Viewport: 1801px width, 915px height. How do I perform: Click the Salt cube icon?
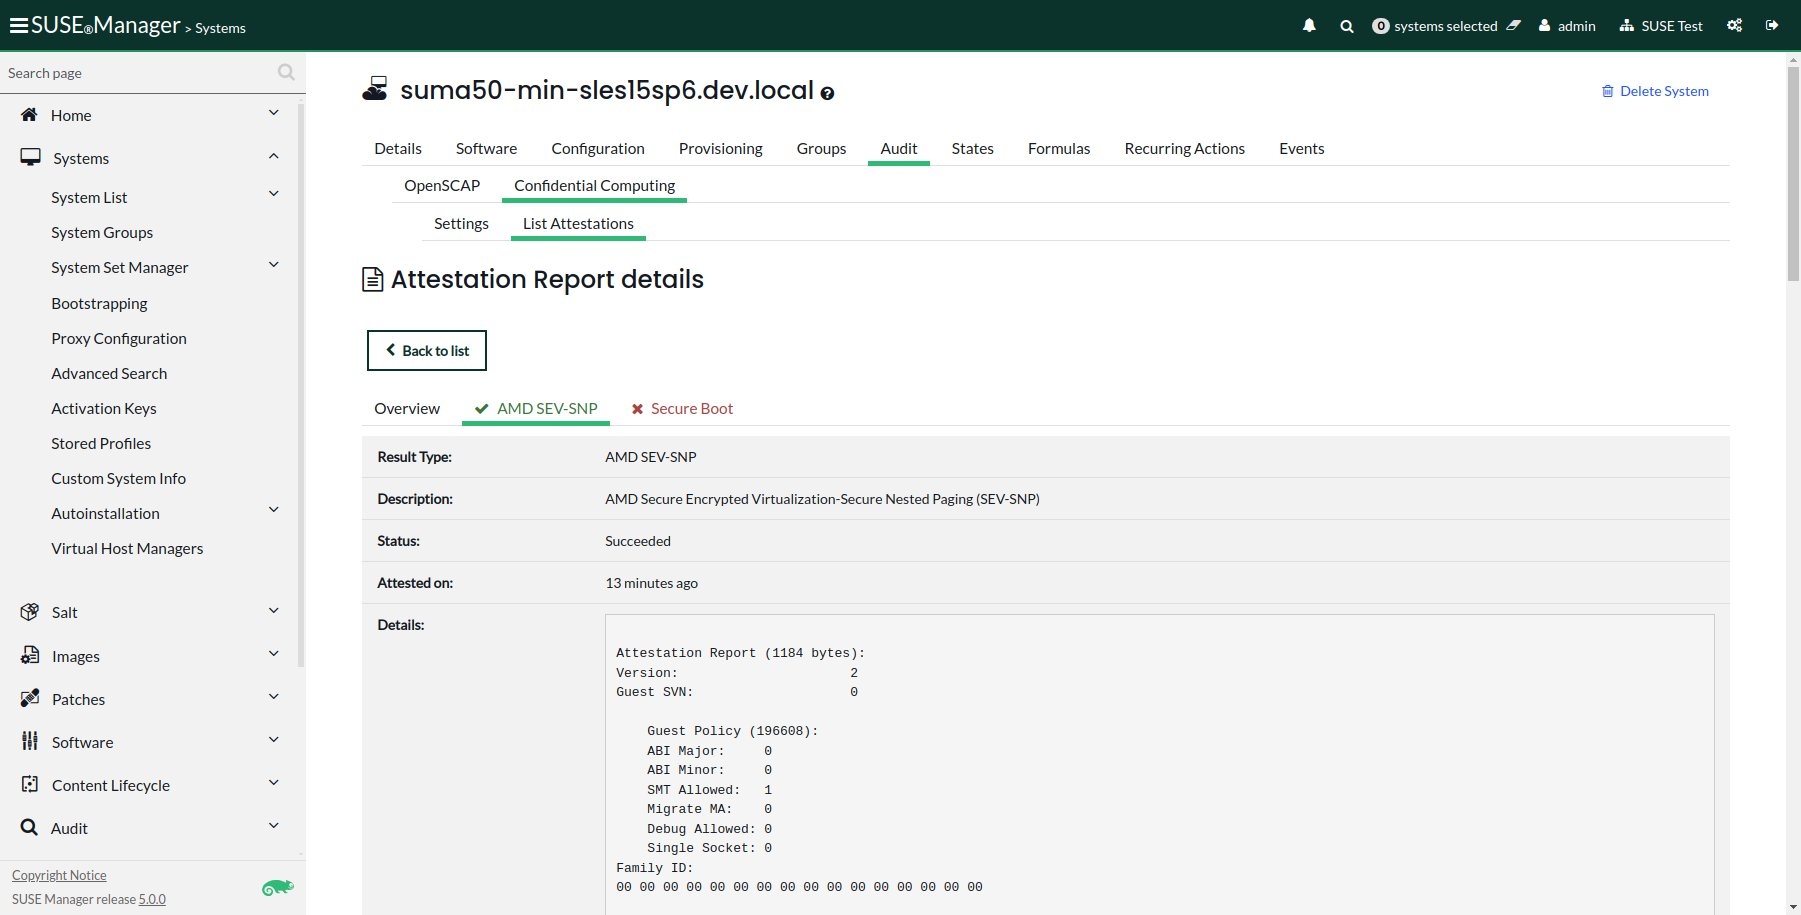(x=30, y=612)
